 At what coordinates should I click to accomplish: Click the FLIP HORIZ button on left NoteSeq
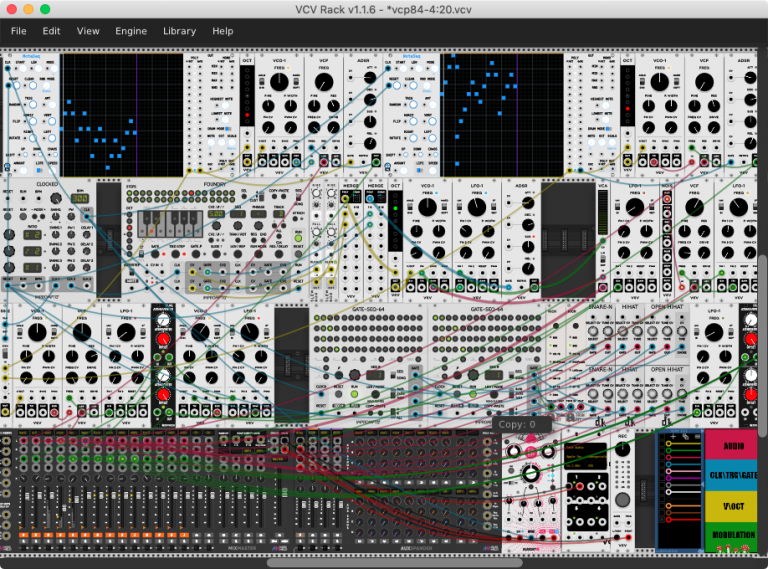pos(32,121)
